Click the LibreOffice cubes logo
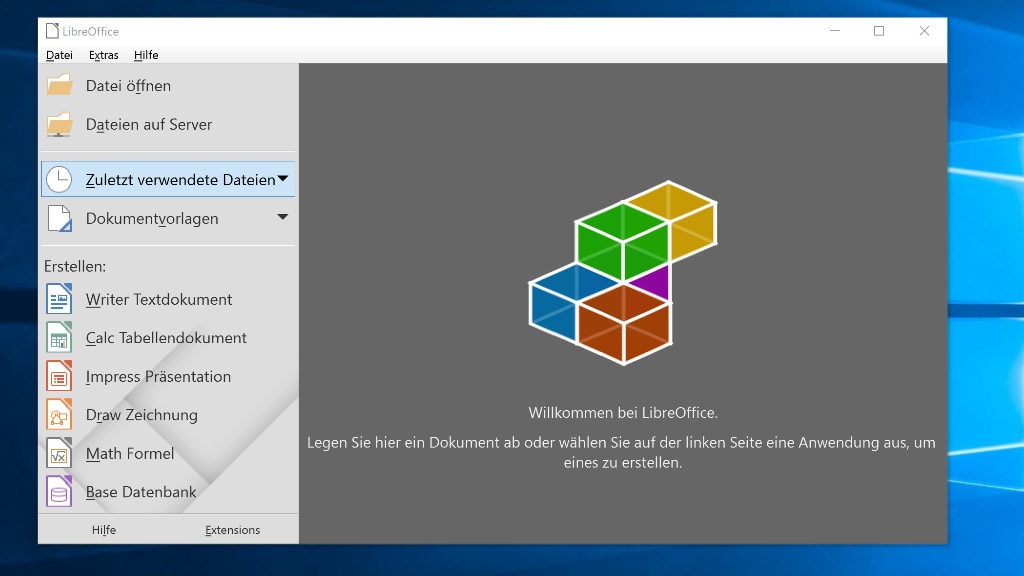This screenshot has height=576, width=1024. click(x=623, y=272)
